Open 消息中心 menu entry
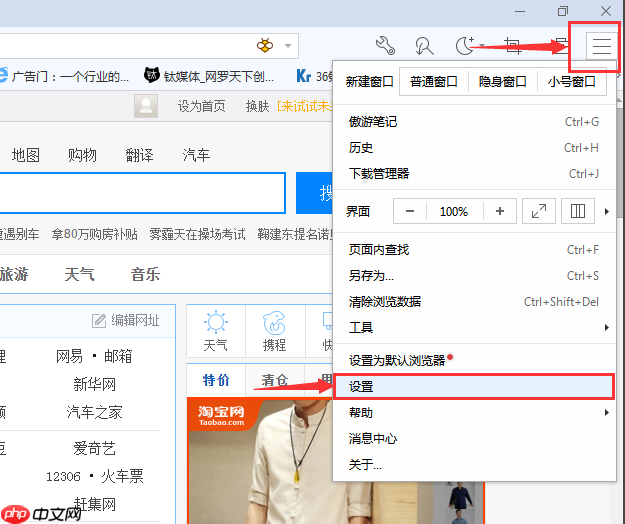This screenshot has width=625, height=524. (474, 438)
